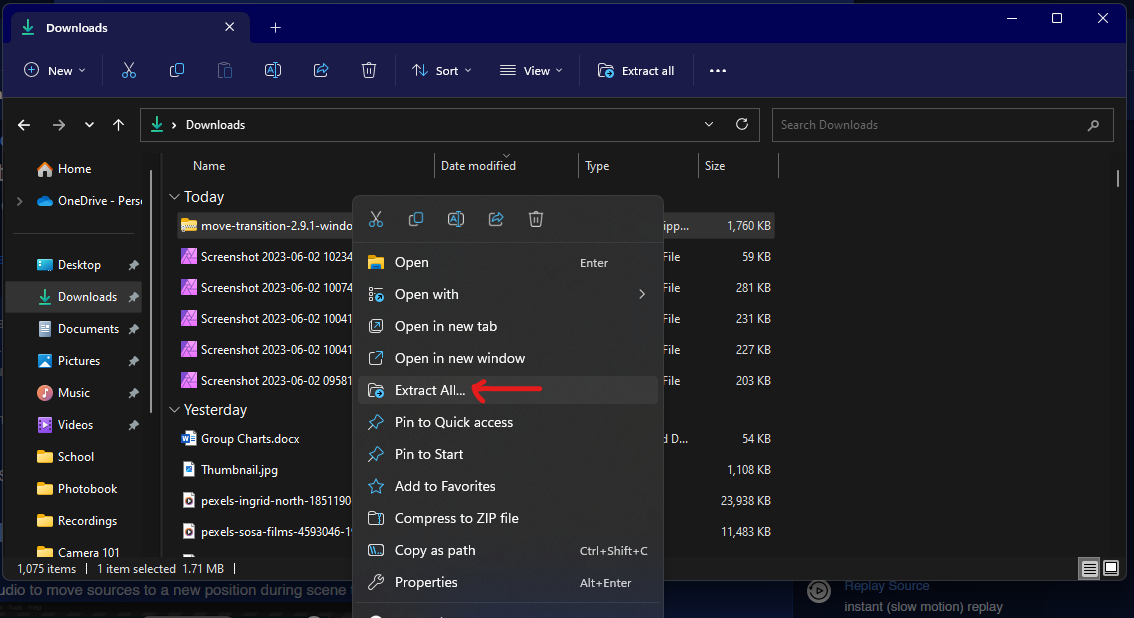Refresh the Downloads folder view
Screen dimensions: 1134x618
(x=741, y=124)
